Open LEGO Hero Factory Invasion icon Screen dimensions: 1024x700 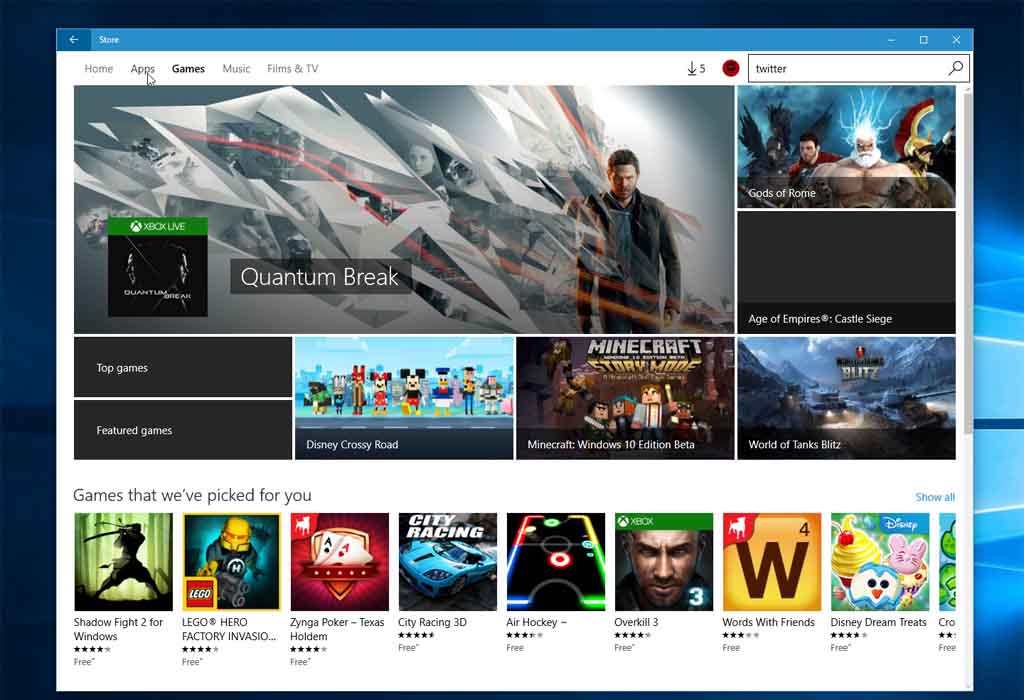tap(231, 562)
